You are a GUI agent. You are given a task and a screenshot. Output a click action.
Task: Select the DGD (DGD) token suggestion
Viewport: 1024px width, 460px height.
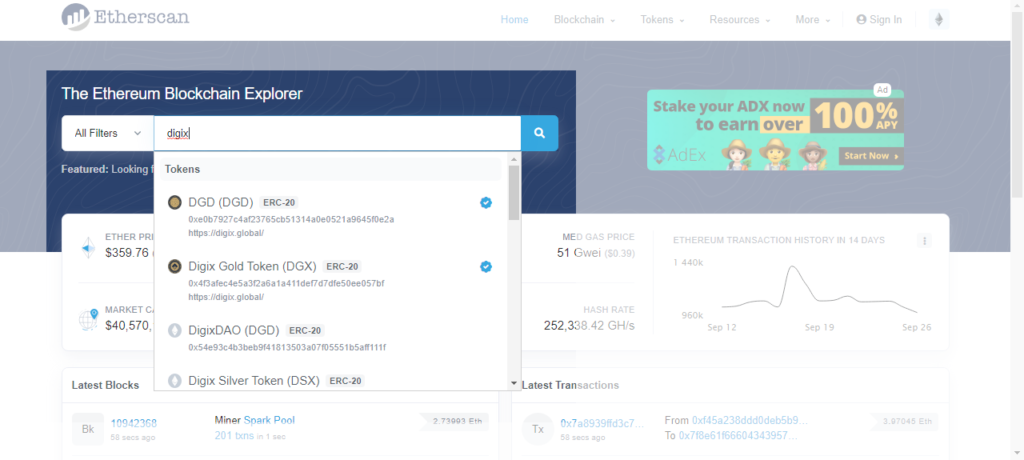[x=330, y=217]
